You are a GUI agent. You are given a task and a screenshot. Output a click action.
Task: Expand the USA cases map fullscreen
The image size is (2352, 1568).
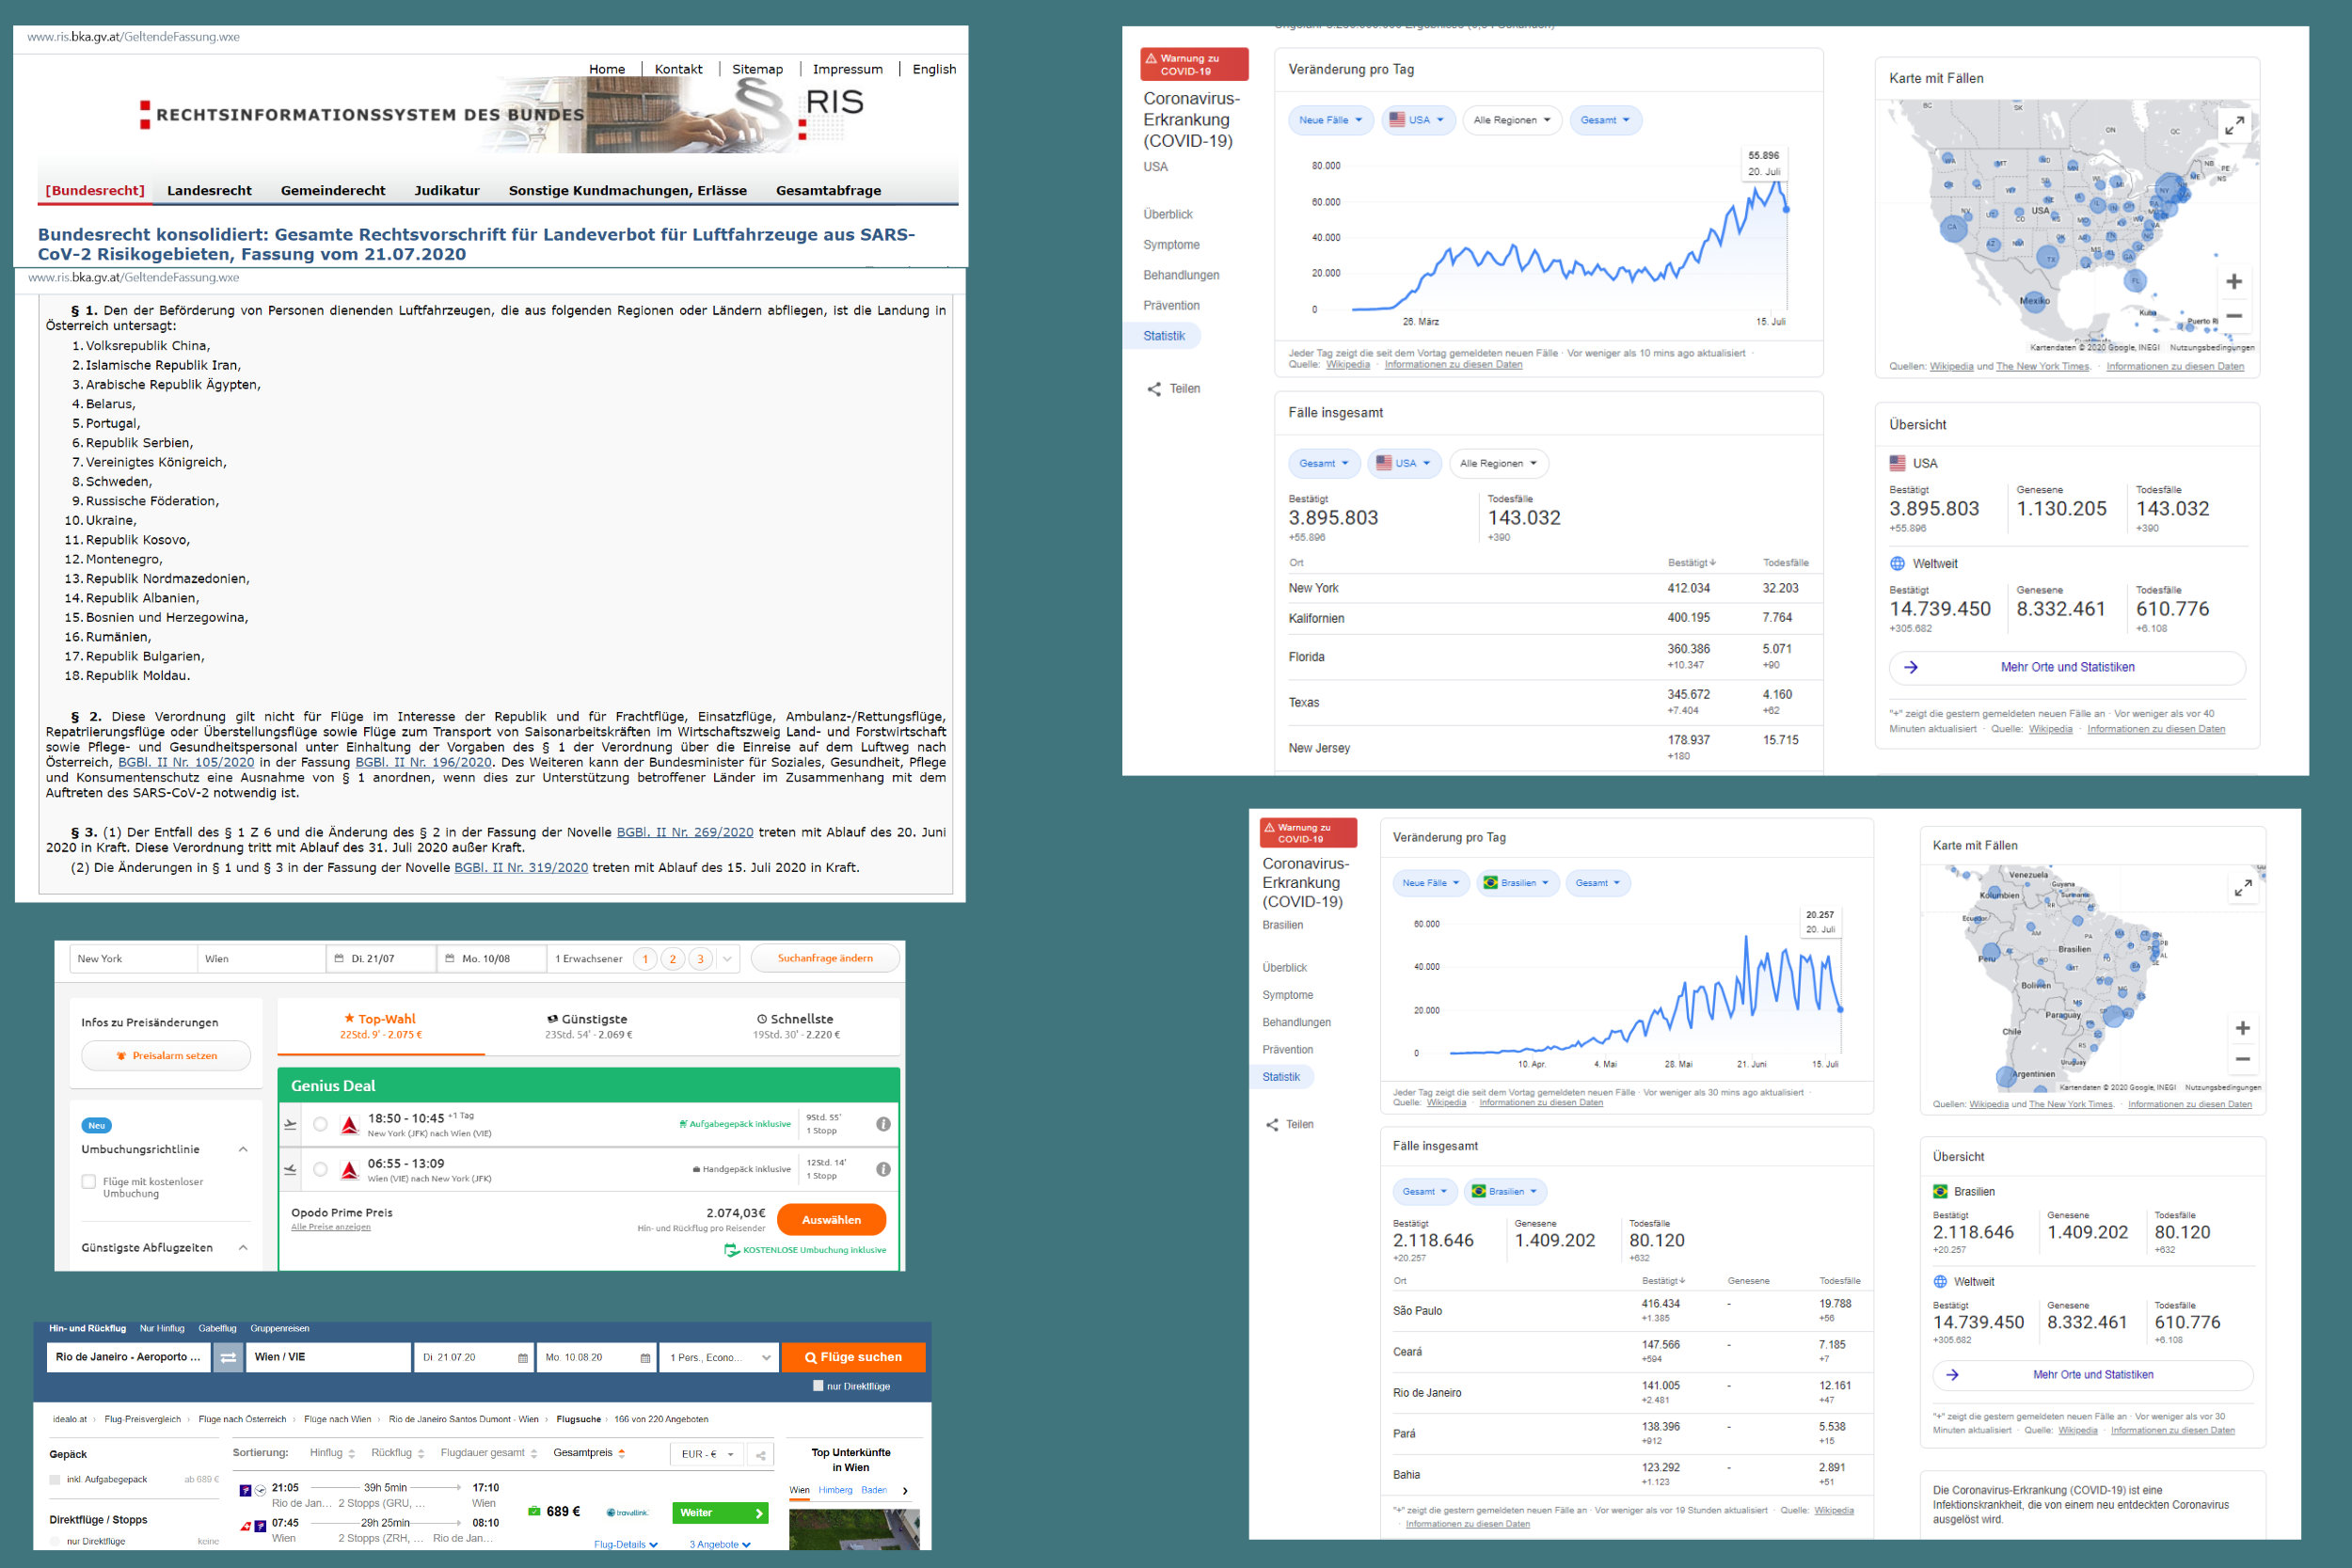tap(2234, 125)
